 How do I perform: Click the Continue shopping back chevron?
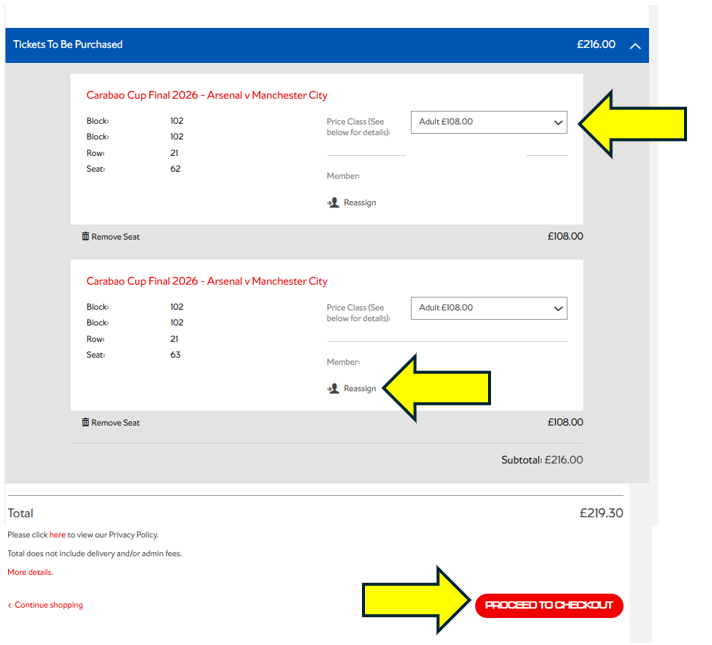point(10,605)
